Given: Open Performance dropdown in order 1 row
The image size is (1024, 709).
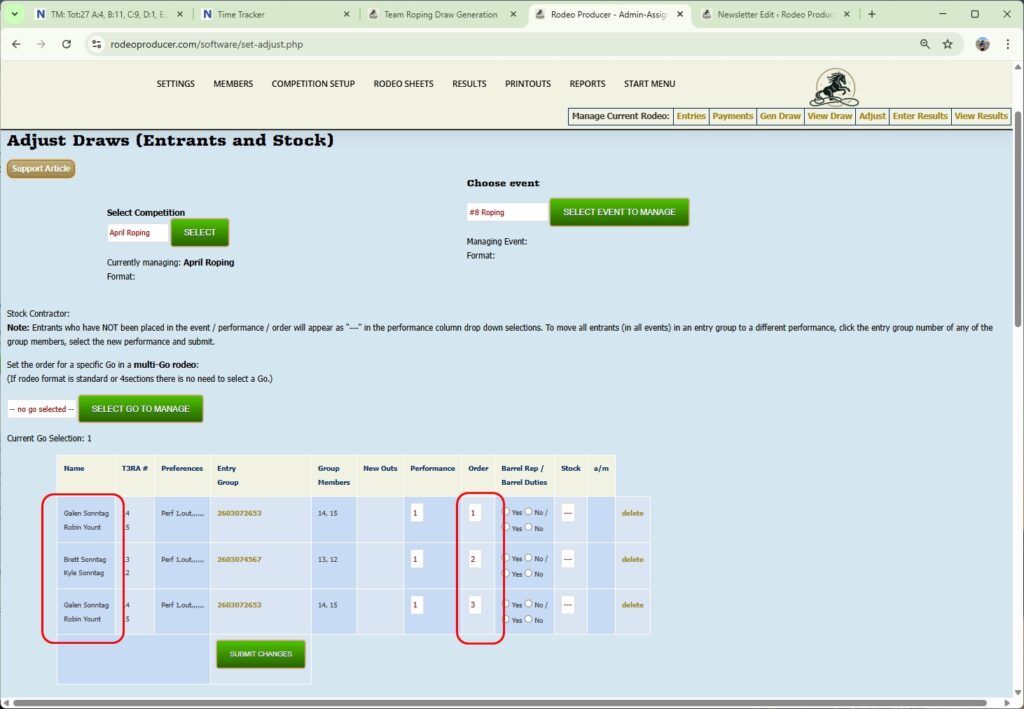Looking at the screenshot, I should (x=417, y=512).
